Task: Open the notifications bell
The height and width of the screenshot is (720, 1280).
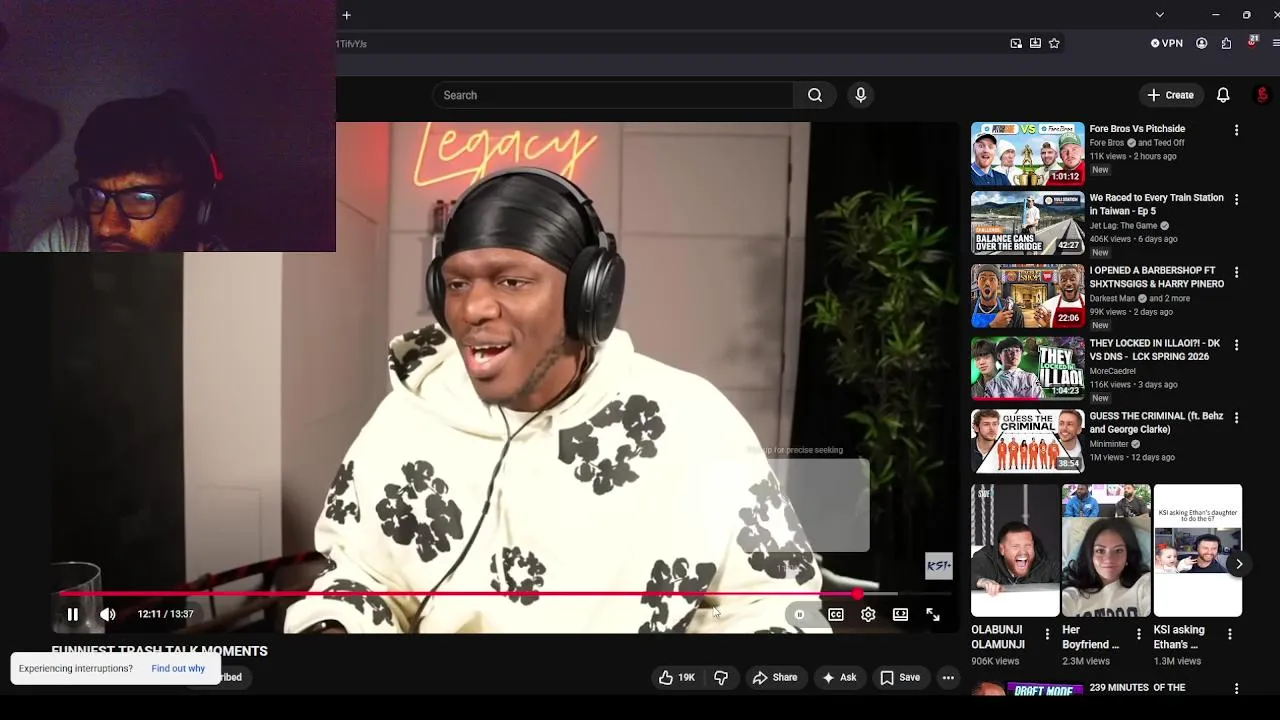Action: (1223, 95)
